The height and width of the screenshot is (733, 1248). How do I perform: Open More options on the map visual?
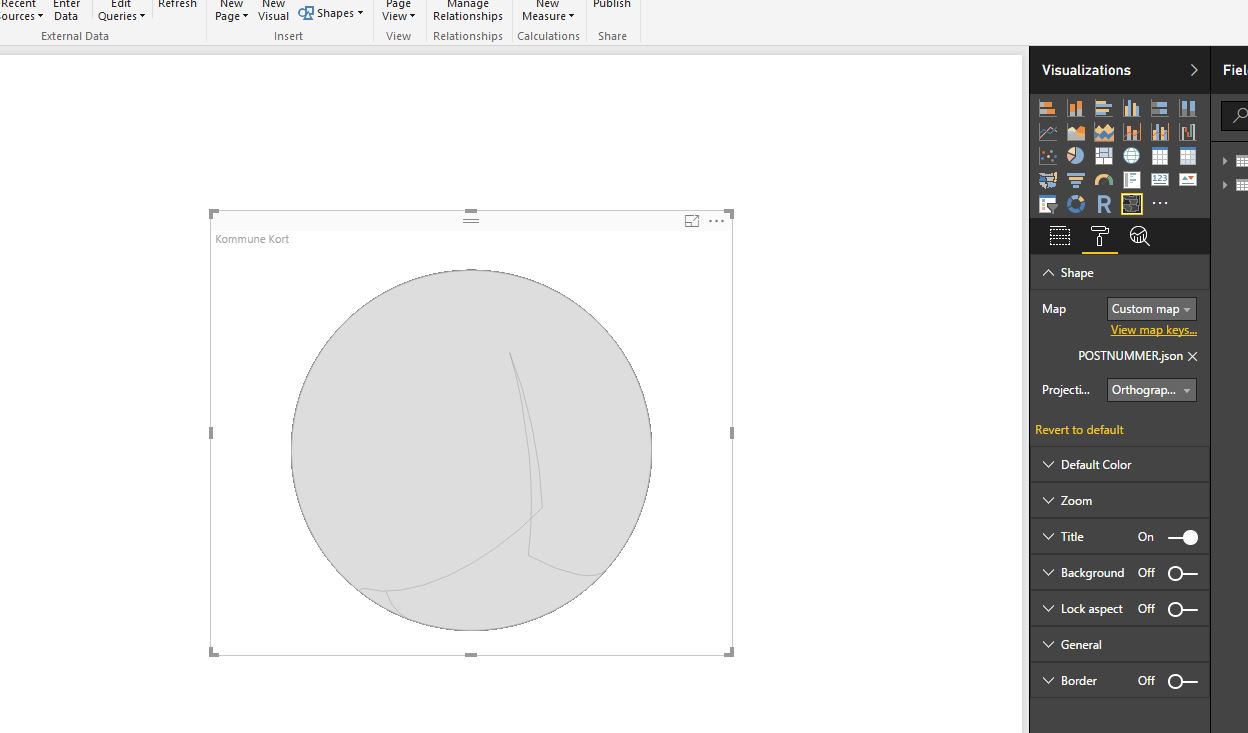[716, 221]
